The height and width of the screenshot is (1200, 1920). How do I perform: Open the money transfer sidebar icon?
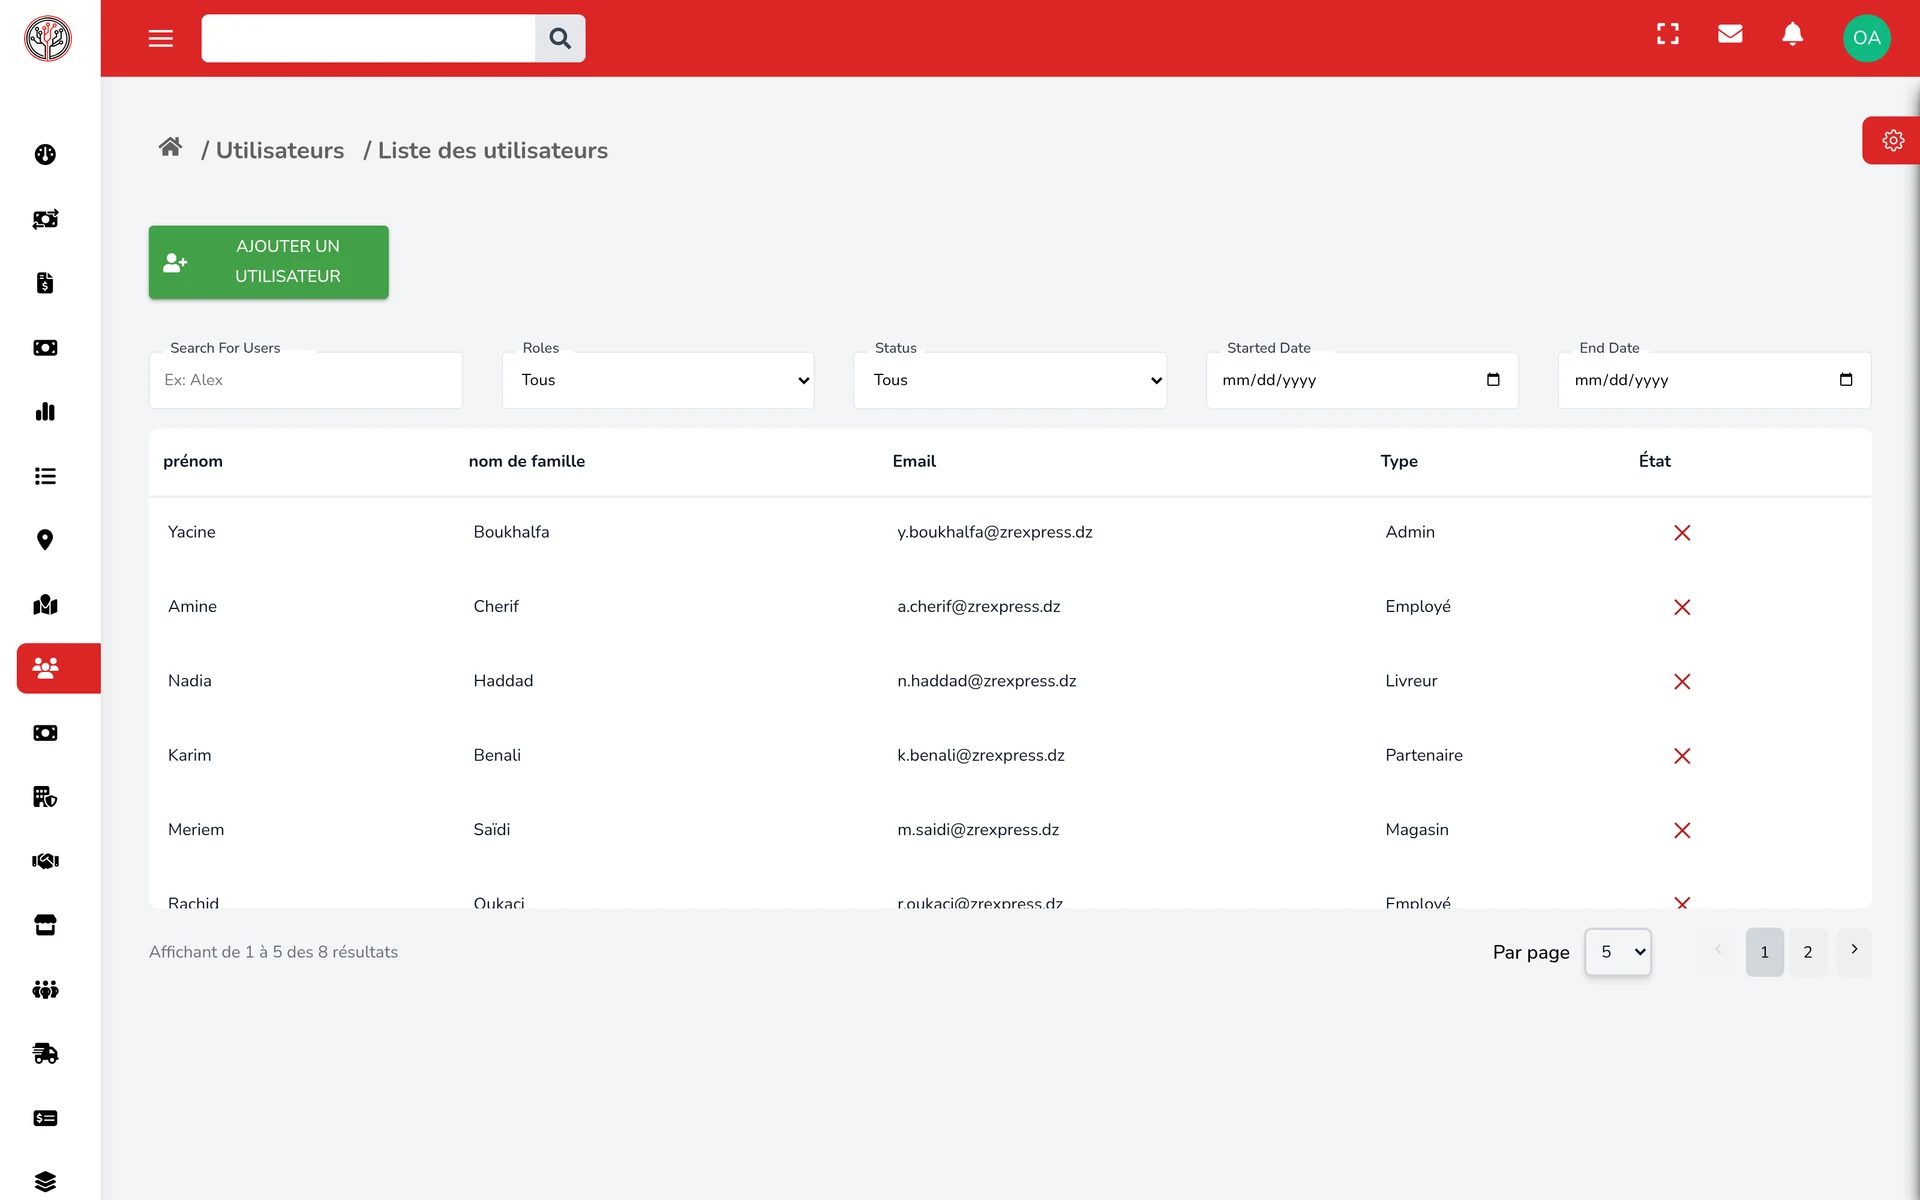45,219
